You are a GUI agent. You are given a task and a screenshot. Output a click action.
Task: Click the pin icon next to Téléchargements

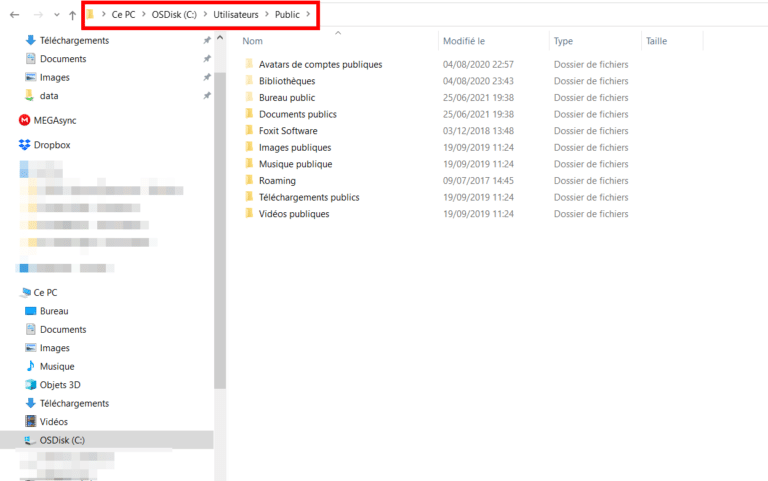click(207, 40)
